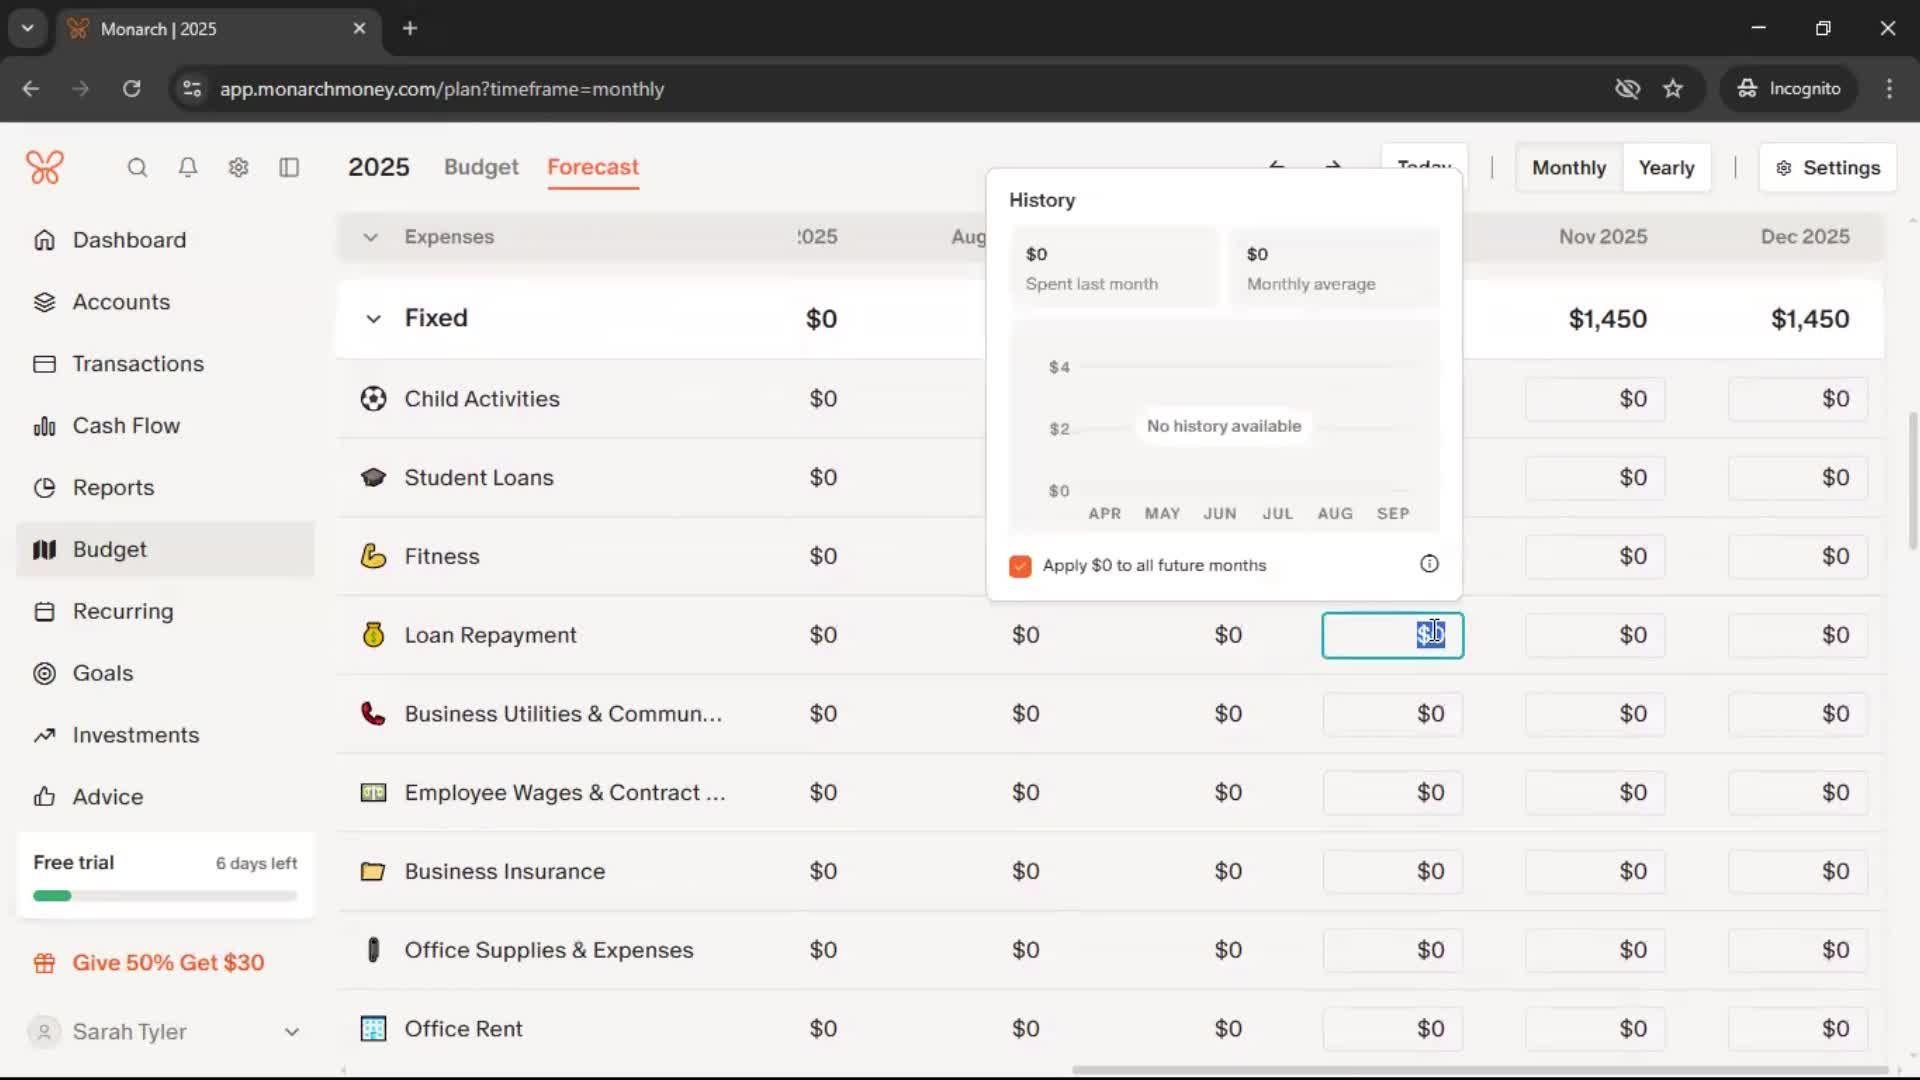Switch the timeframe to Yearly

(x=1666, y=168)
